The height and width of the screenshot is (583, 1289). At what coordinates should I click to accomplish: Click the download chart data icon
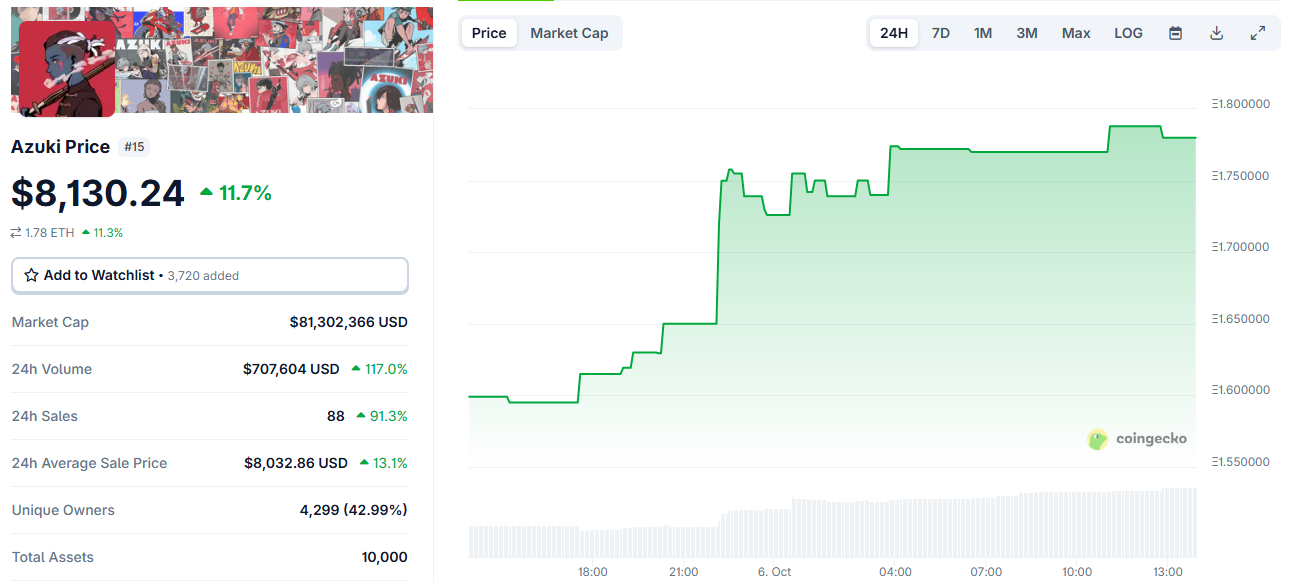click(1217, 33)
